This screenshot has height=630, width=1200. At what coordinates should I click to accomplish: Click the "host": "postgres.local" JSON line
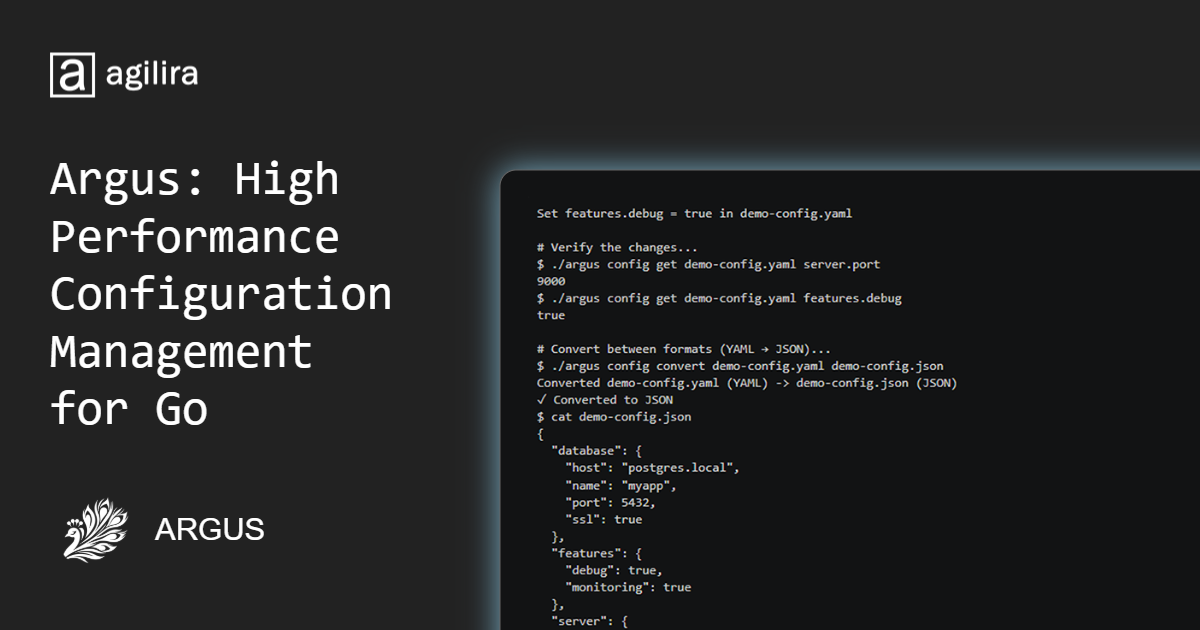coord(652,468)
